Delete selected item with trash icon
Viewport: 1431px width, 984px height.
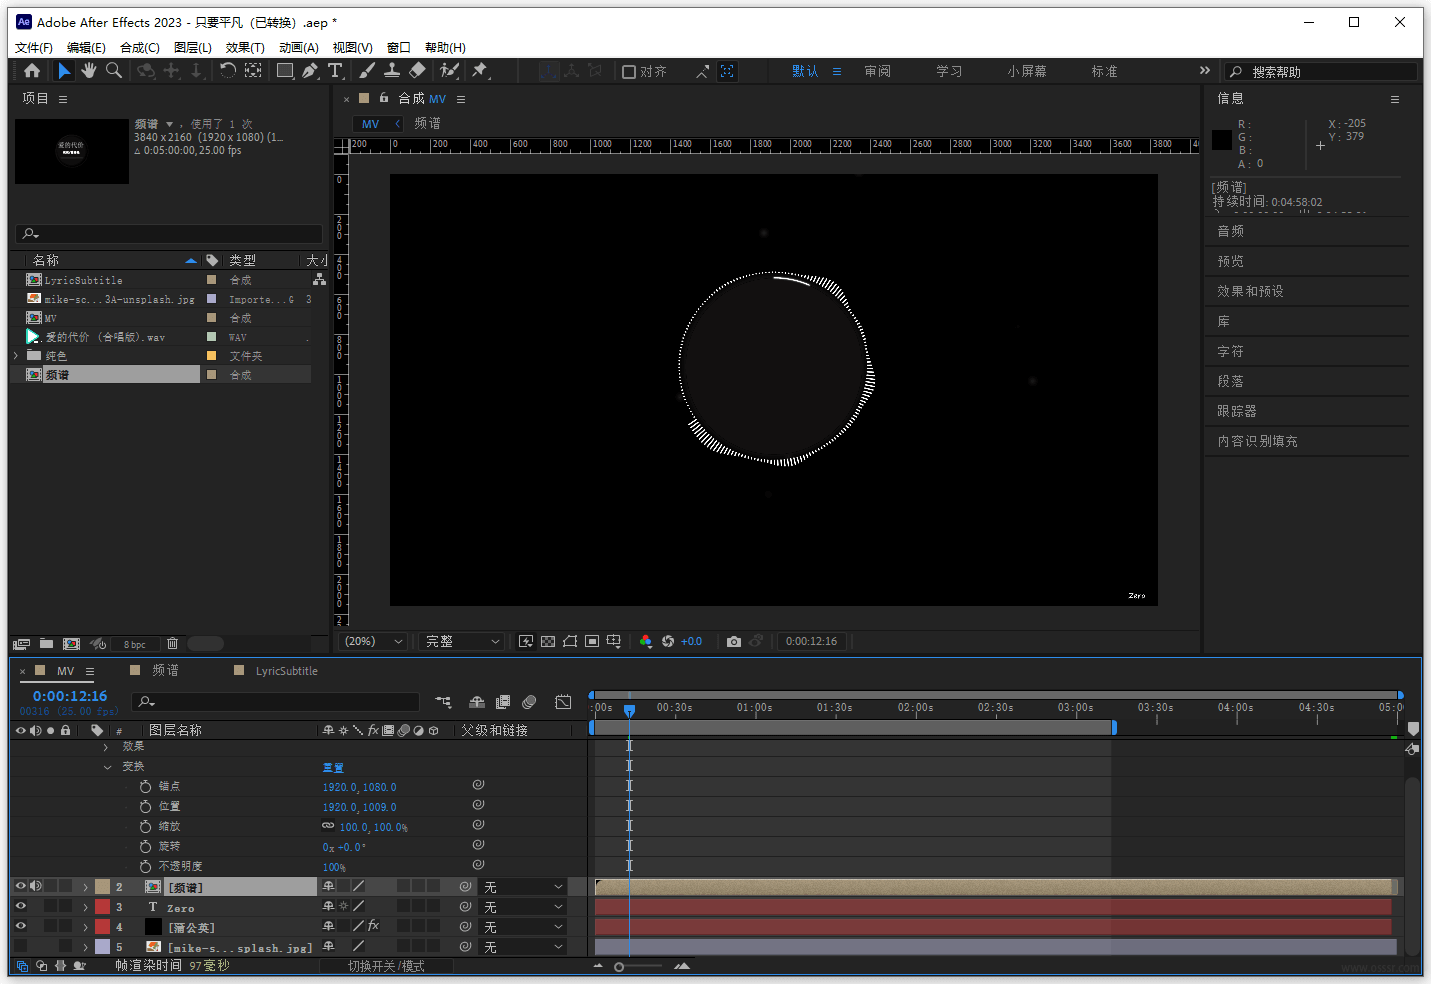click(172, 644)
